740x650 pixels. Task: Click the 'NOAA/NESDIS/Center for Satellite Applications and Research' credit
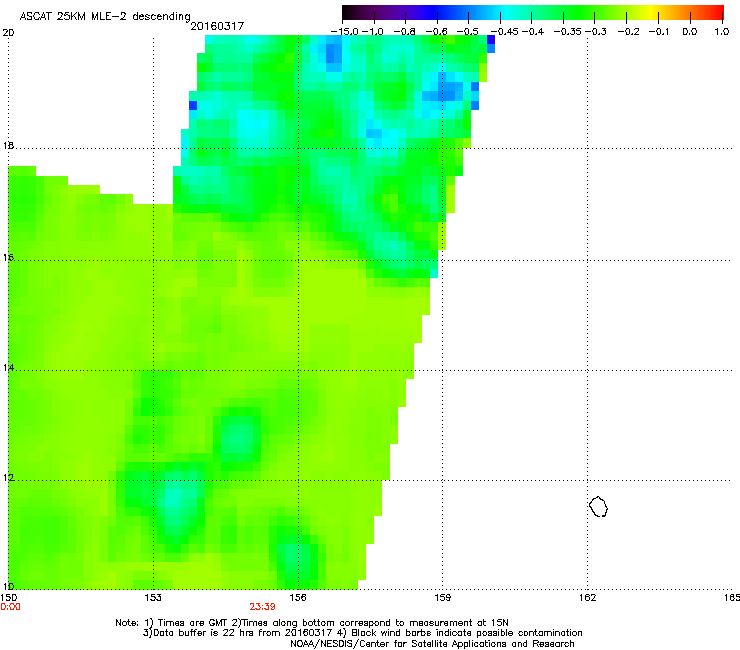click(x=432, y=643)
